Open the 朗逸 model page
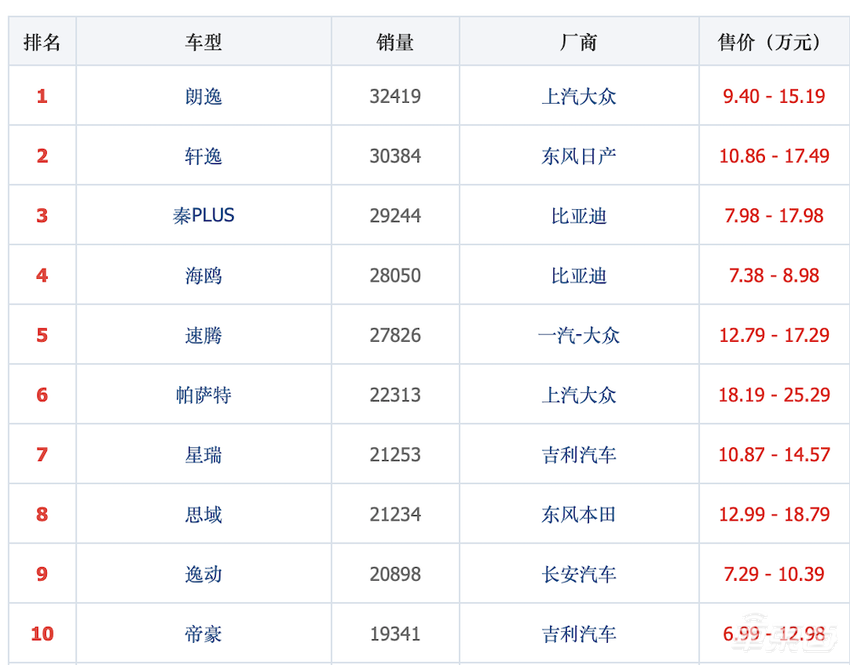The image size is (850, 665). [x=203, y=96]
